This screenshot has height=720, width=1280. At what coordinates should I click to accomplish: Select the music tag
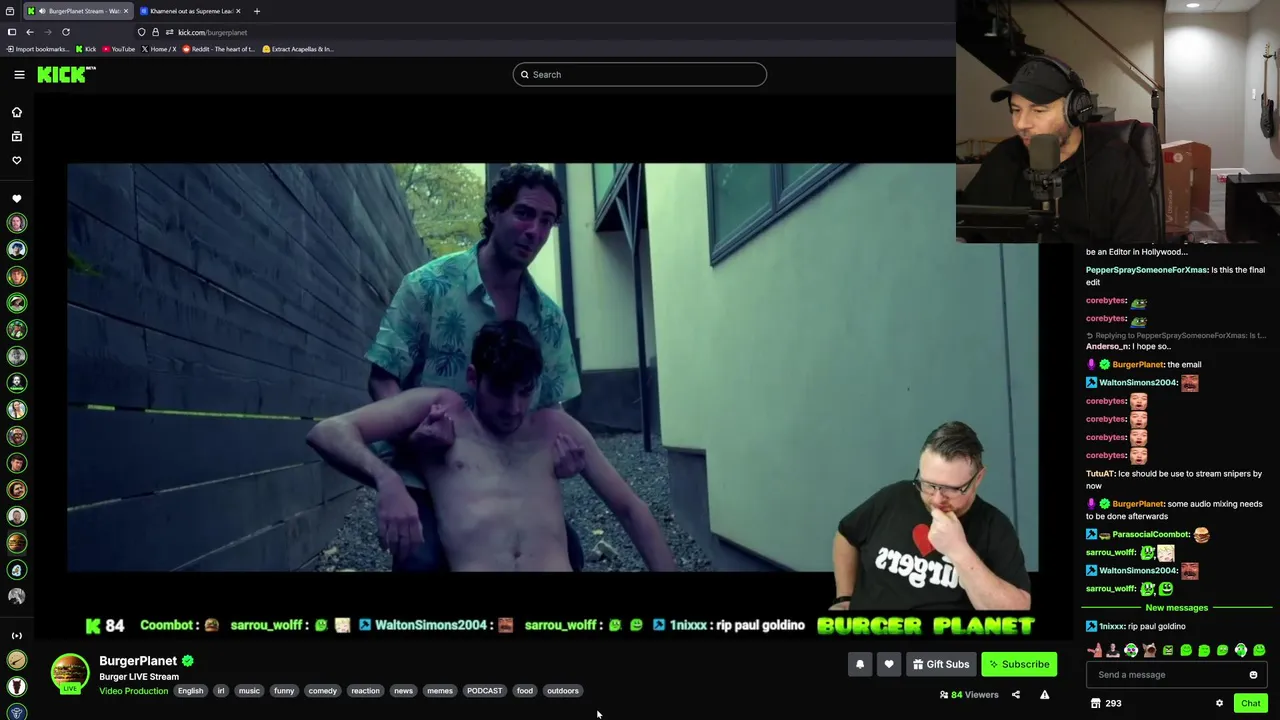pyautogui.click(x=249, y=691)
